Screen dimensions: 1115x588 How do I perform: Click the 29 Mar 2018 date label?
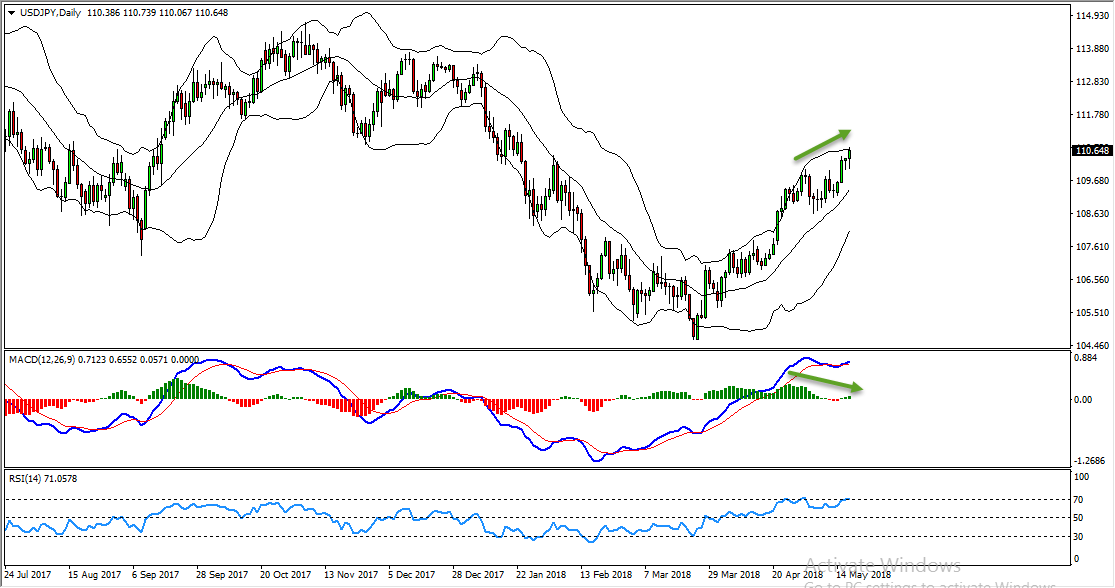point(734,574)
